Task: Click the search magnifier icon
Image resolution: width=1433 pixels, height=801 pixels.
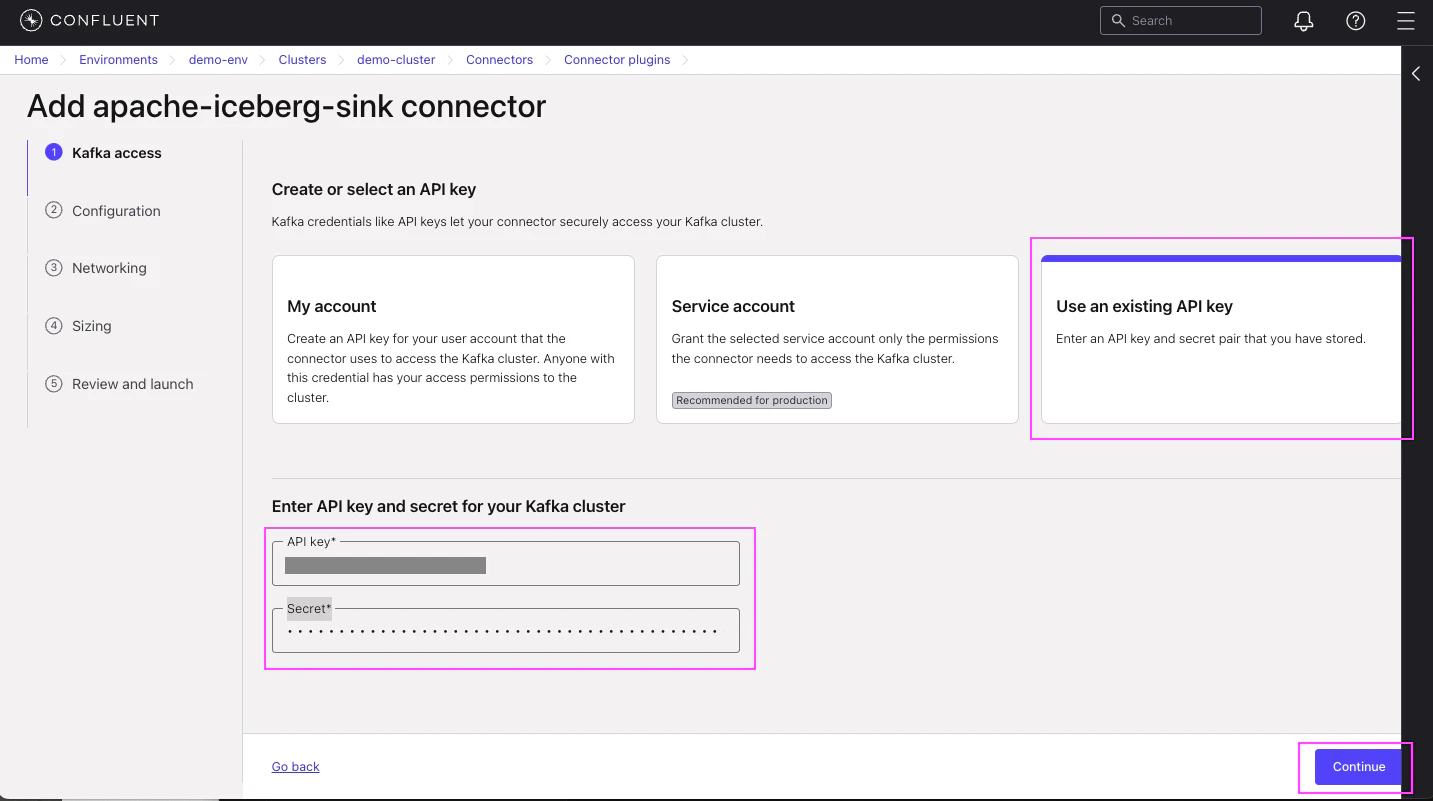Action: click(1118, 21)
